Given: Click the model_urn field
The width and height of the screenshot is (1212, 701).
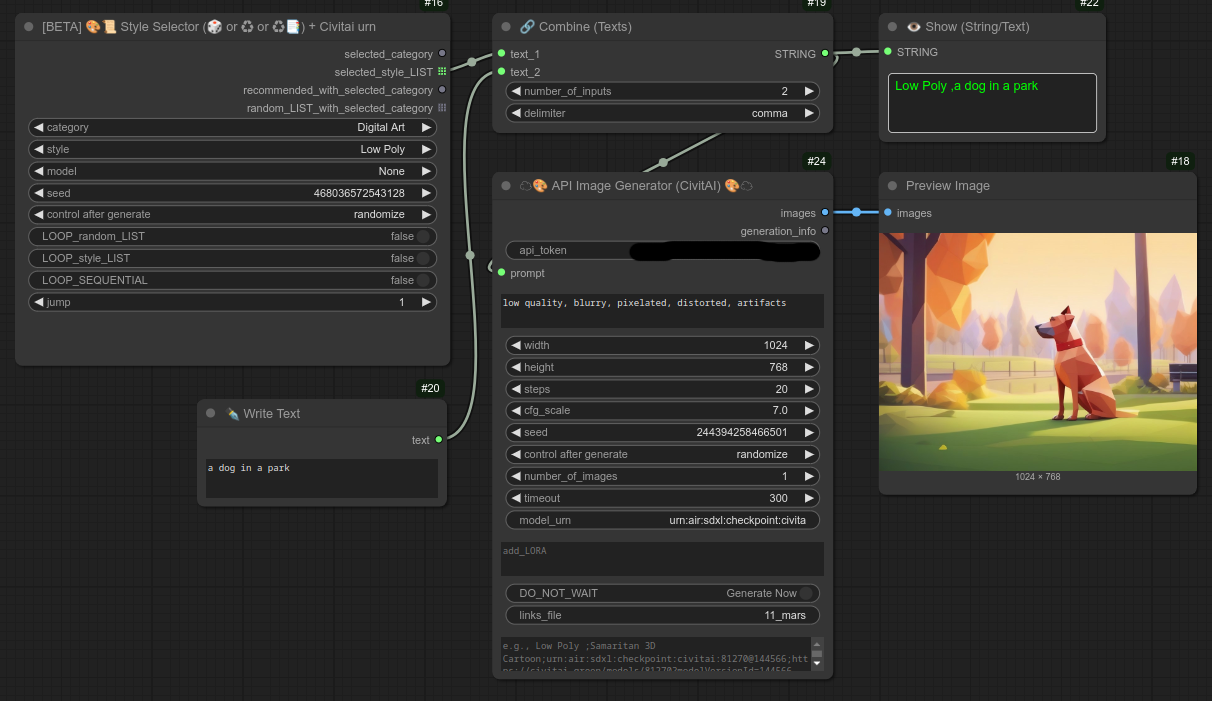Looking at the screenshot, I should pos(662,520).
